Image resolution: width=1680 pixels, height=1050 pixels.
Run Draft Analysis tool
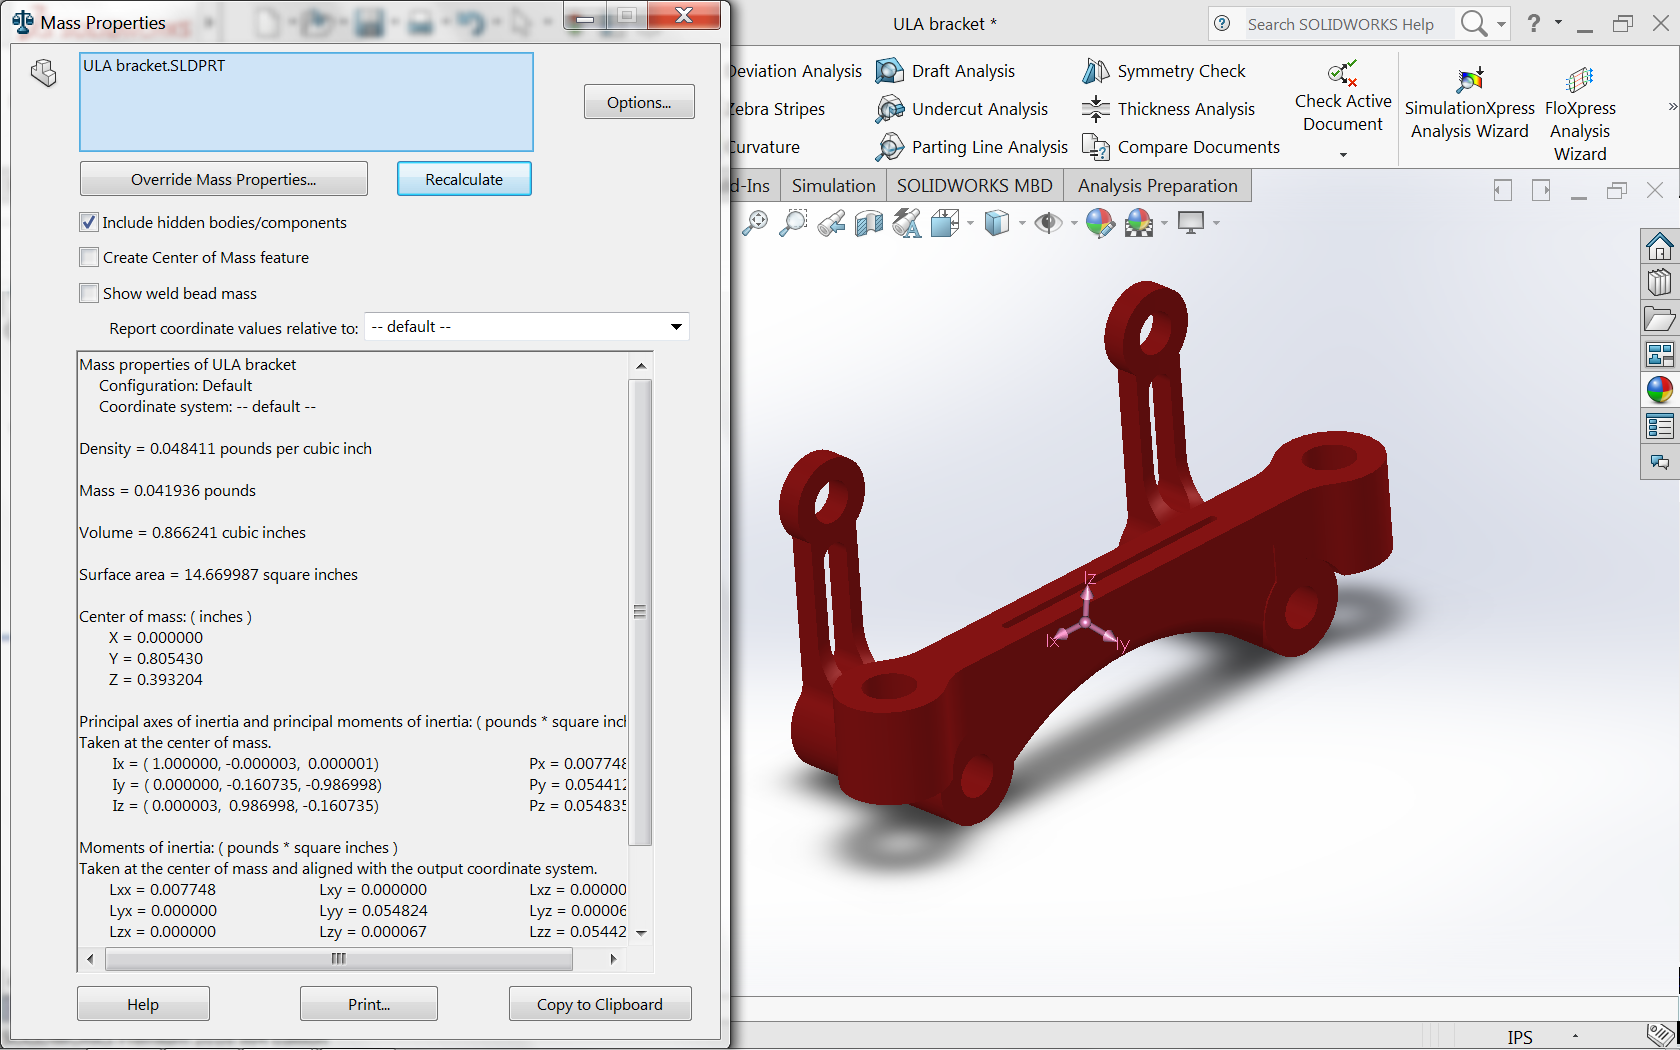945,71
